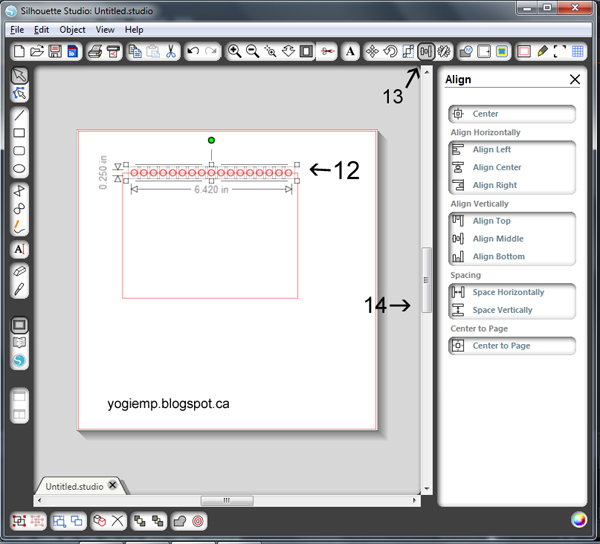Open the File menu
Image resolution: width=600 pixels, height=544 pixels.
click(17, 30)
